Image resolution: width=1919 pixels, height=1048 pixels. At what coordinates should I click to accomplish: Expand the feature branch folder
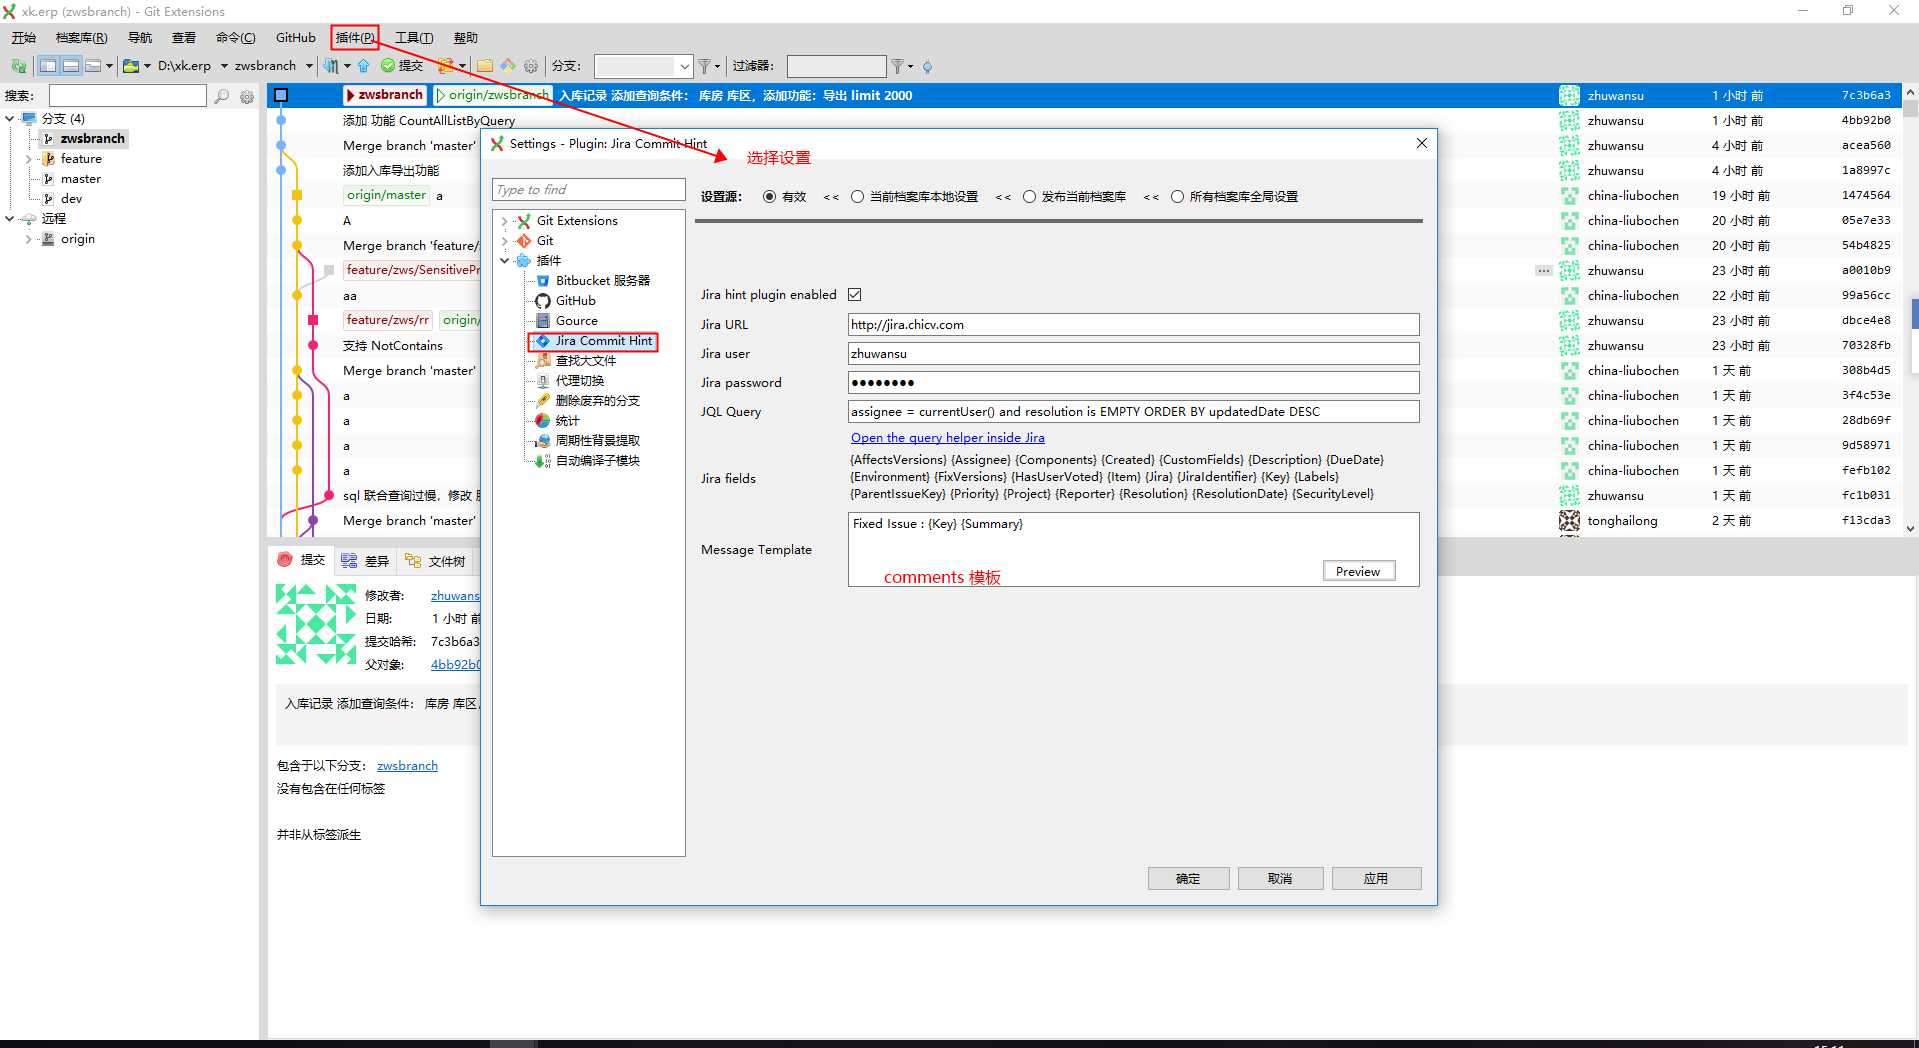point(28,159)
